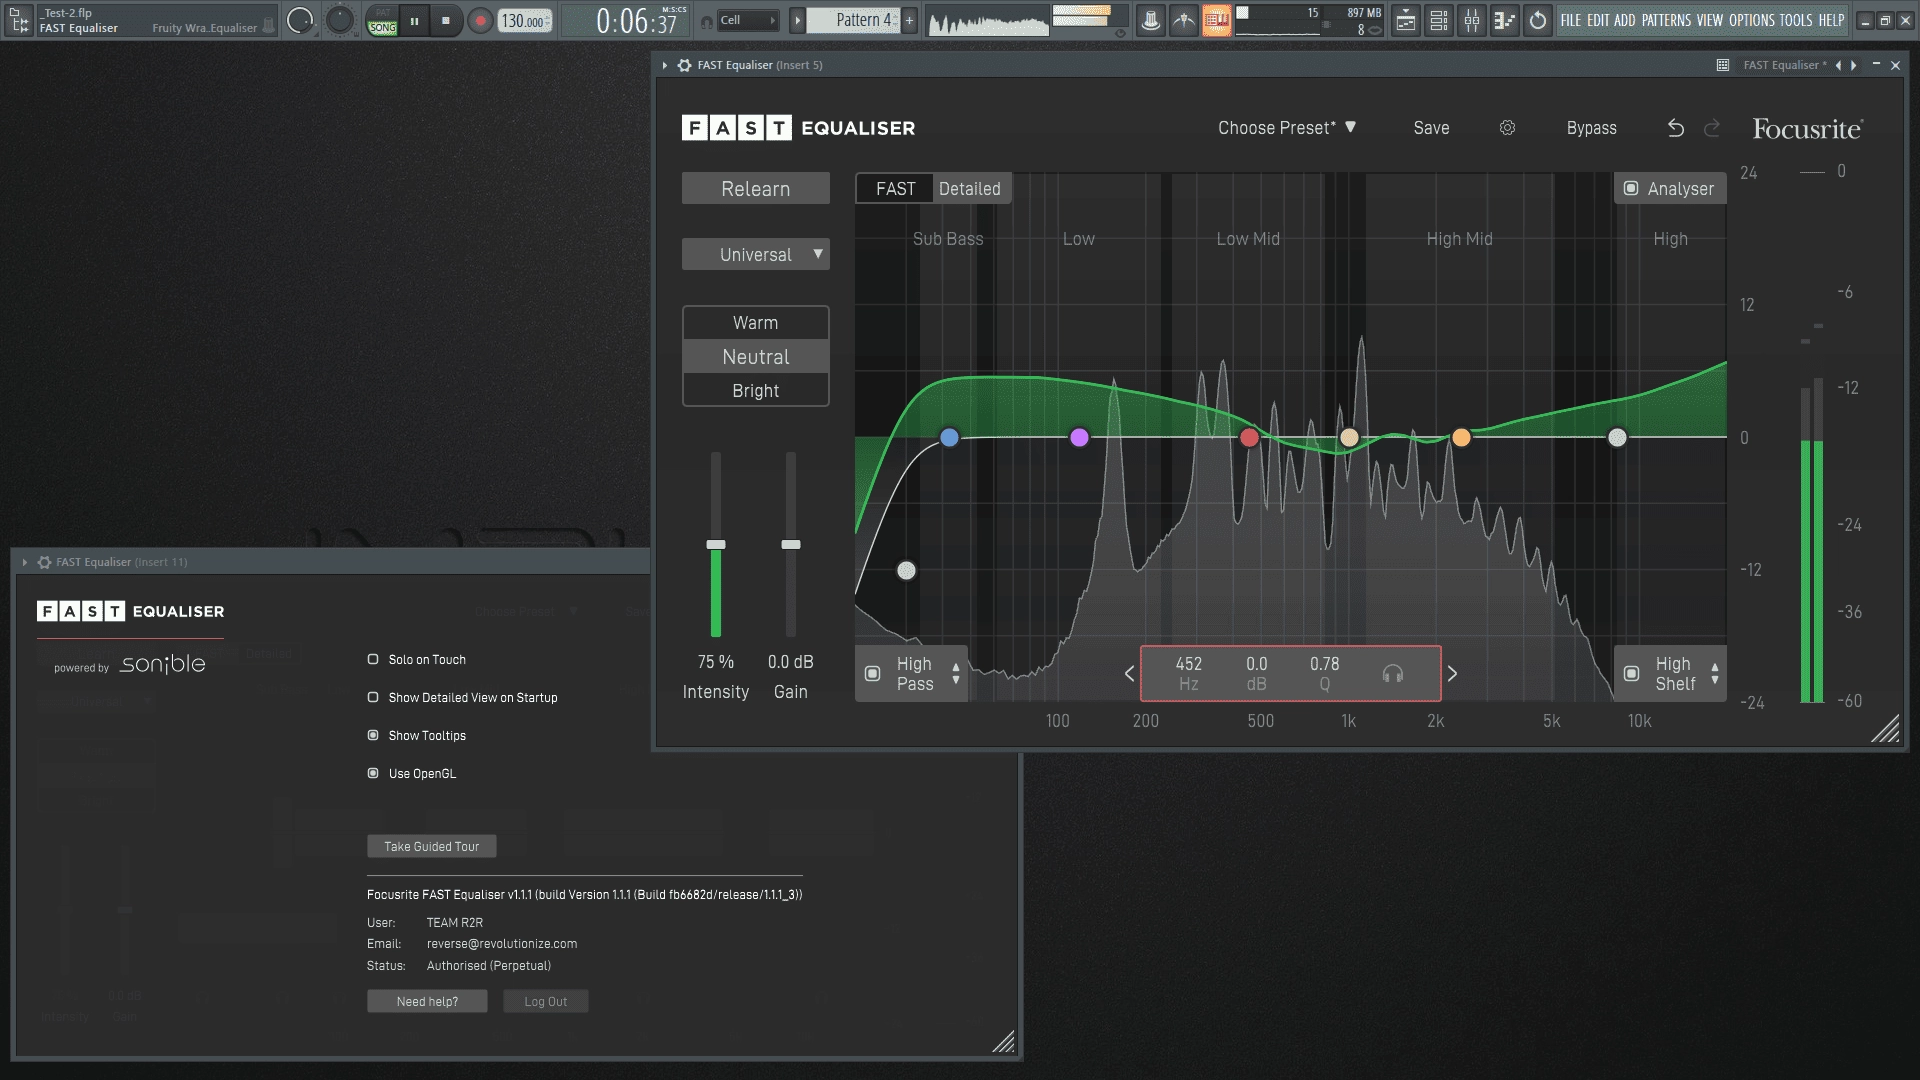1920x1080 pixels.
Task: Click the metronome icon in toolbar
Action: (1151, 20)
